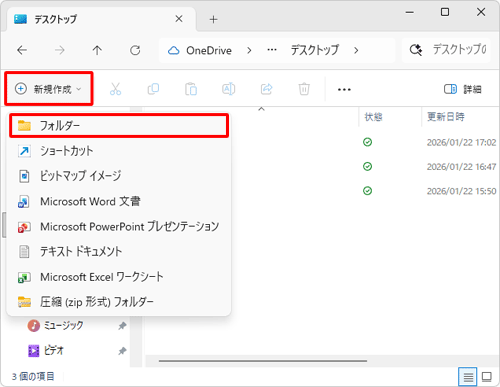The height and width of the screenshot is (387, 500).
Task: Open ミュージック in navigation pane
Action: tap(63, 325)
